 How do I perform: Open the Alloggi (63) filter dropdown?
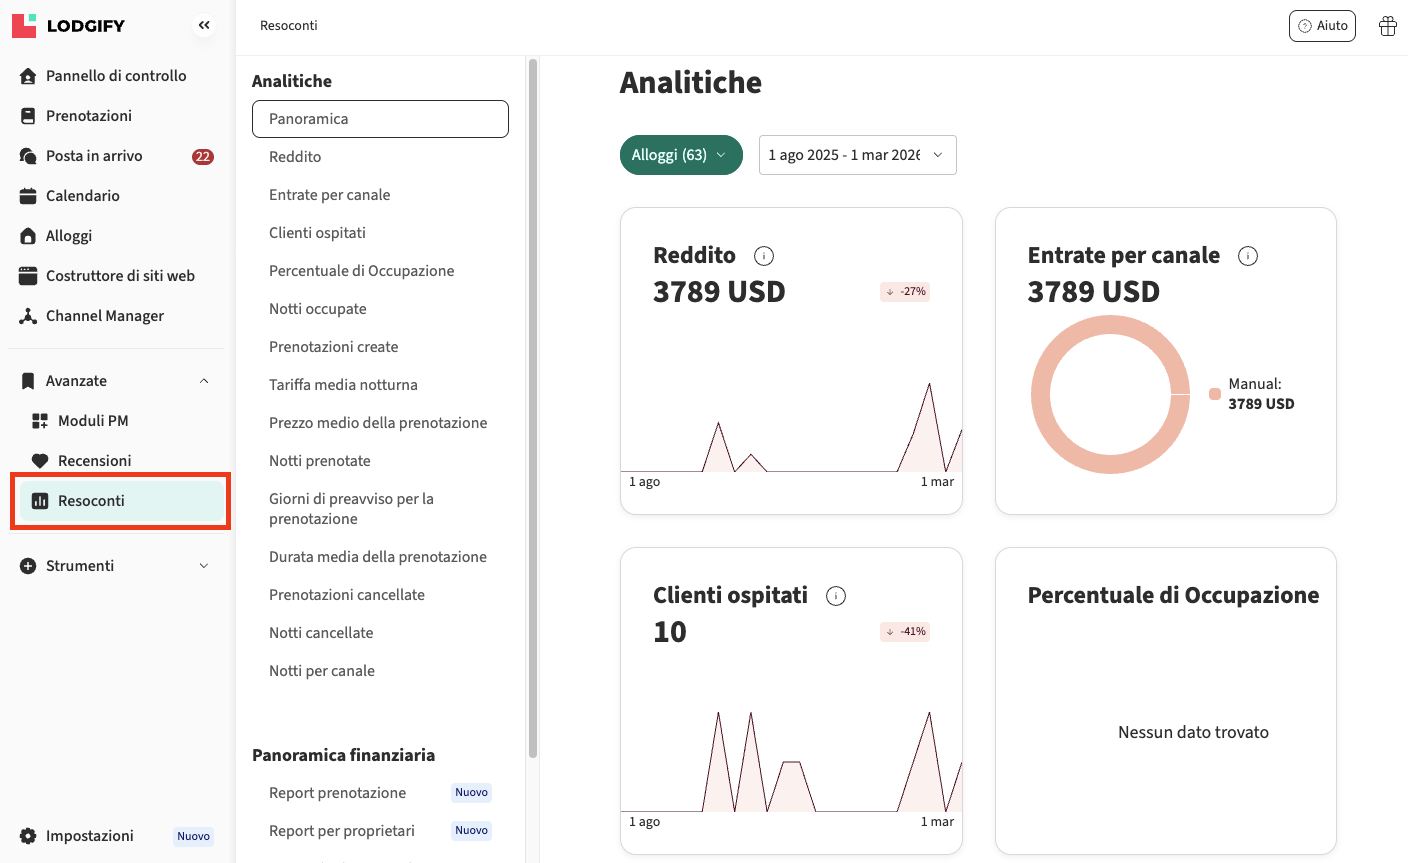point(680,155)
